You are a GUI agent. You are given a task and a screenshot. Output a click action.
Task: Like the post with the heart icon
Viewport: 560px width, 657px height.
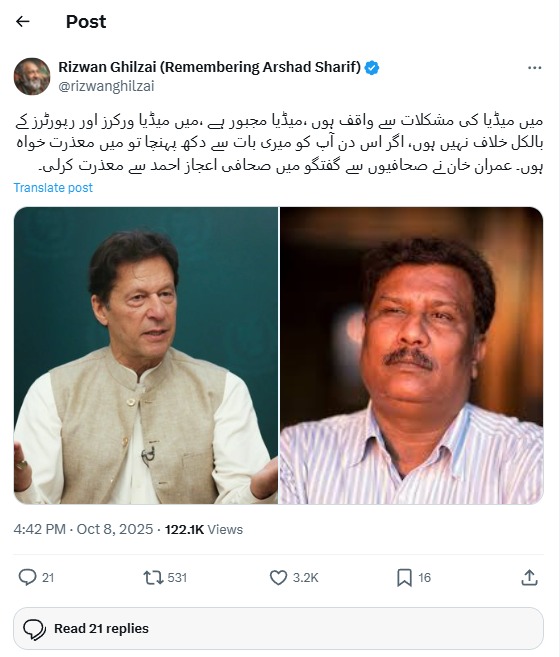[278, 577]
